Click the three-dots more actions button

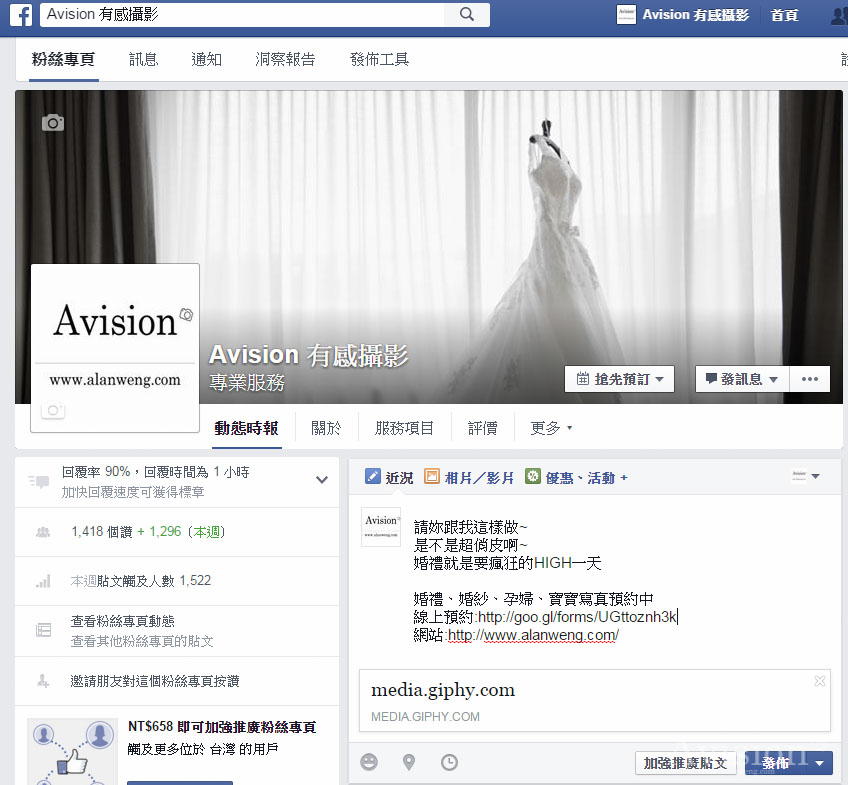point(810,379)
